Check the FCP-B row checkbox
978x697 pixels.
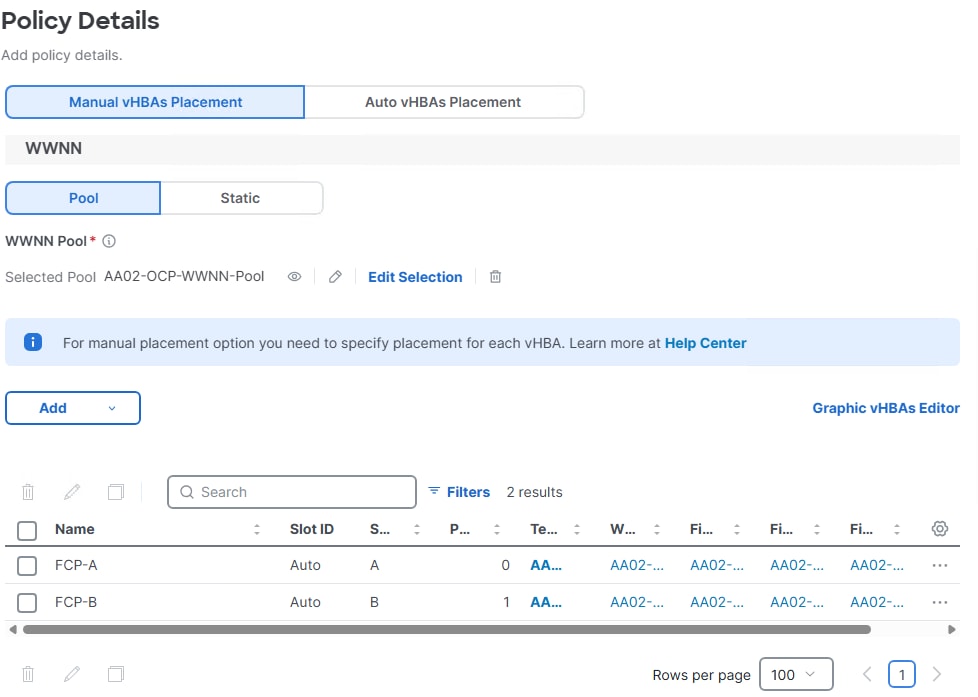[x=27, y=603]
